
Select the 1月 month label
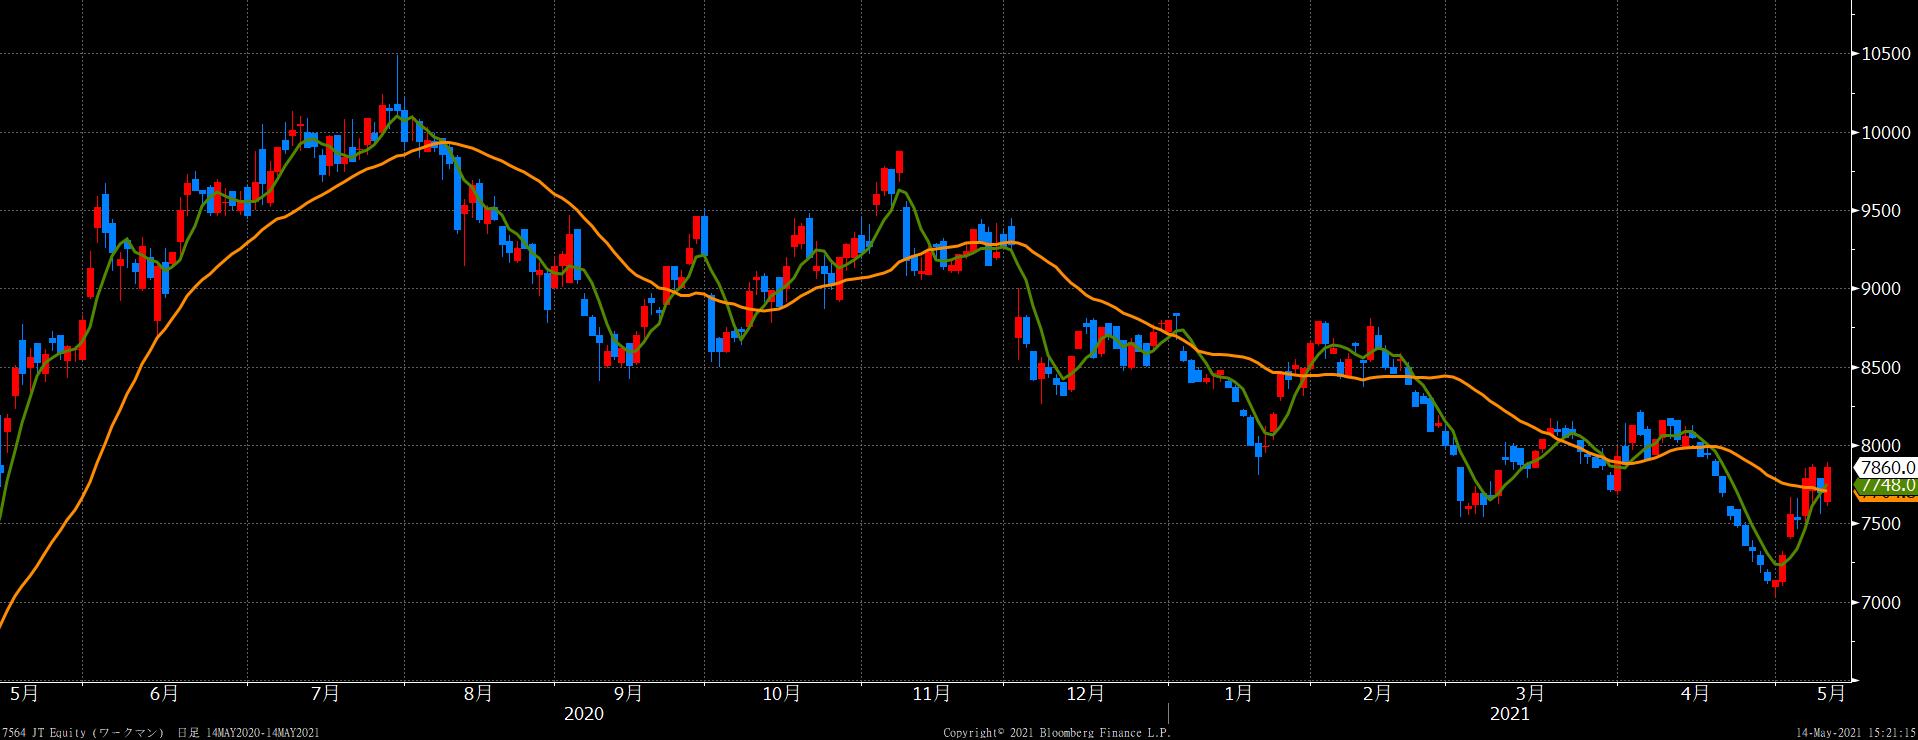tap(1238, 693)
